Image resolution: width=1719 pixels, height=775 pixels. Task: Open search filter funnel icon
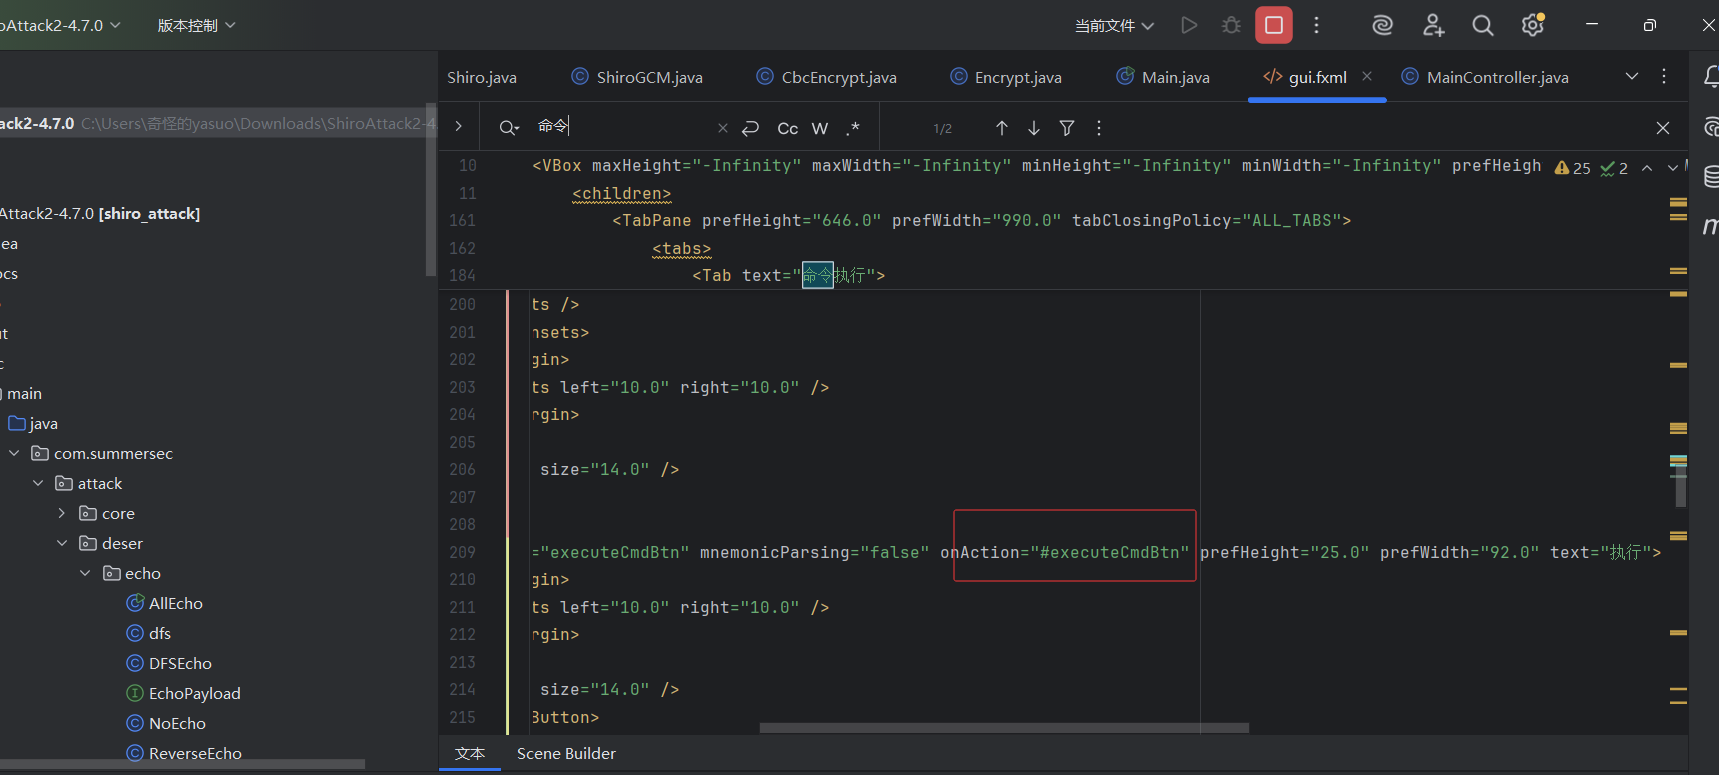(1067, 128)
